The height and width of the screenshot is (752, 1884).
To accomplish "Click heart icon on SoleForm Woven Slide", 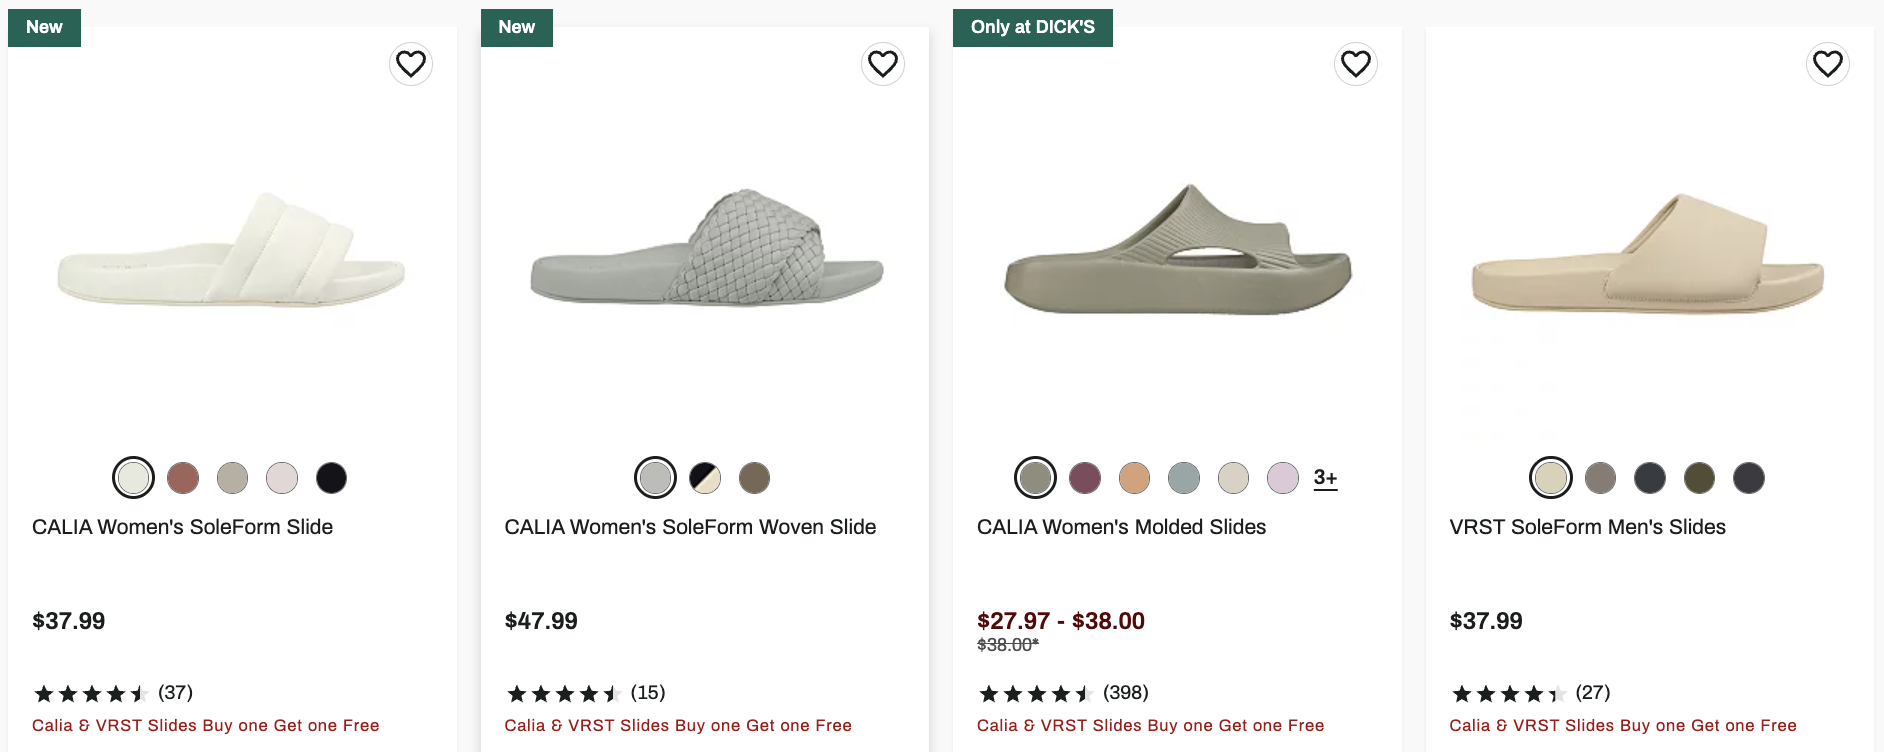I will [883, 64].
